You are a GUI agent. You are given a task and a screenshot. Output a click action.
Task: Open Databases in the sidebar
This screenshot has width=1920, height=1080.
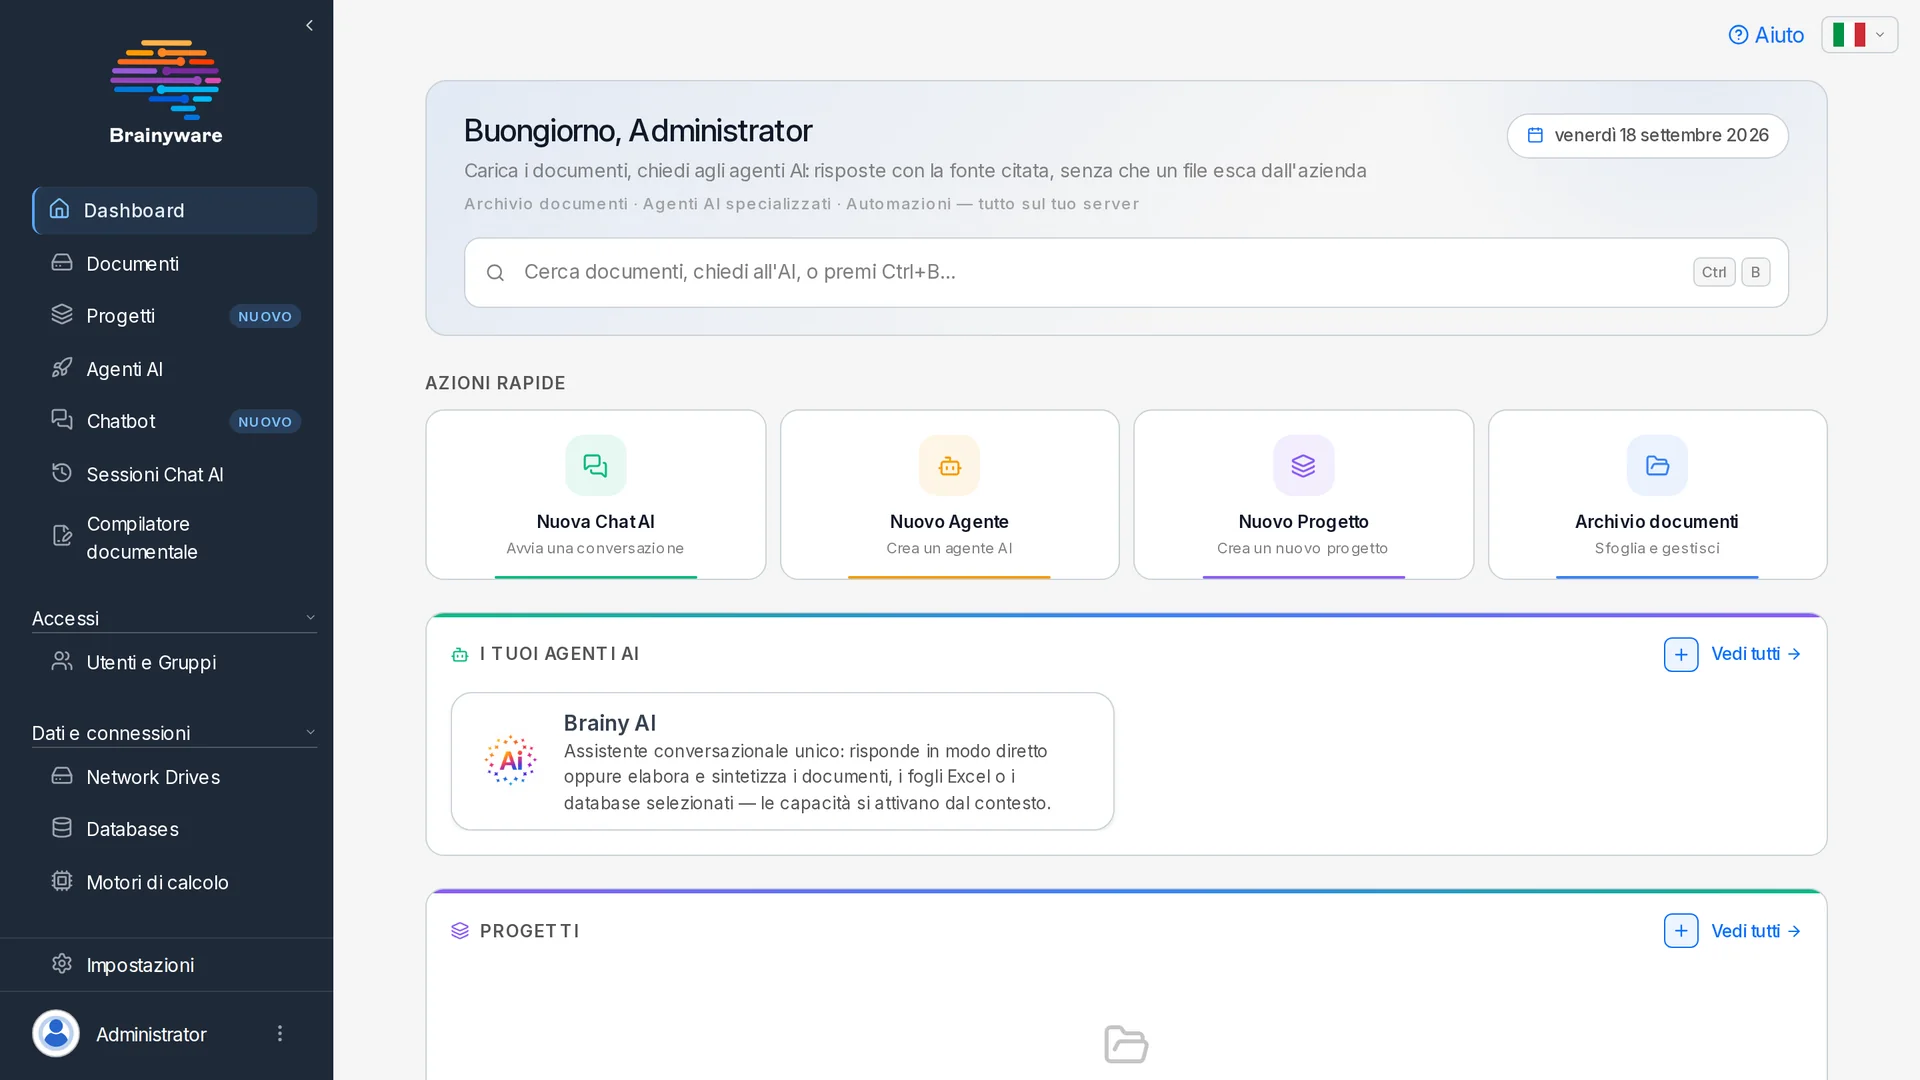175,829
